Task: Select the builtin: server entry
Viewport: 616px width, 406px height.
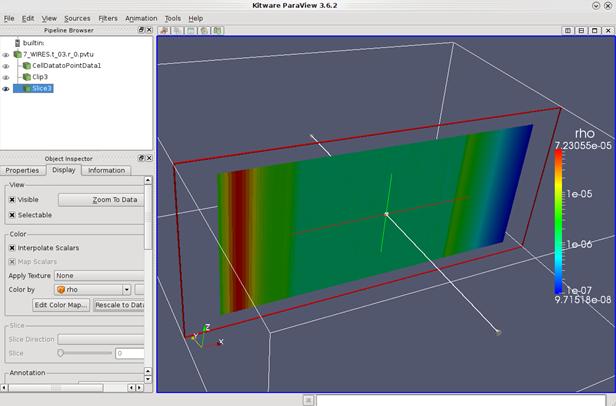Action: pos(33,43)
